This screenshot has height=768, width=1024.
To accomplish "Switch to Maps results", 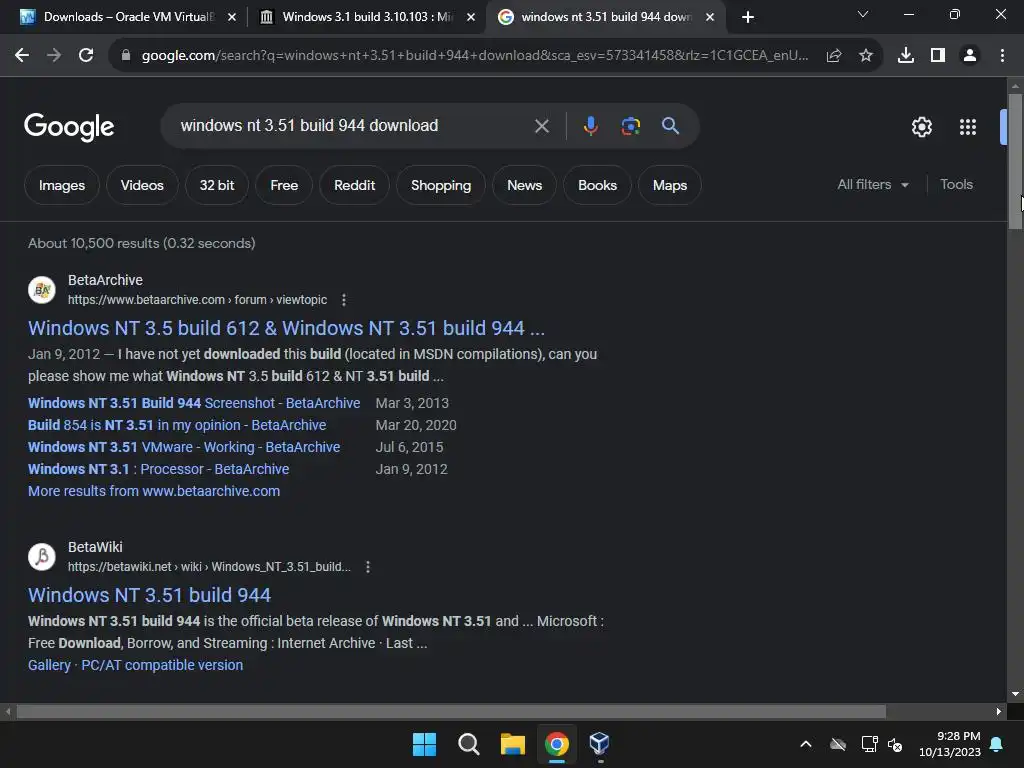I will click(x=669, y=185).
